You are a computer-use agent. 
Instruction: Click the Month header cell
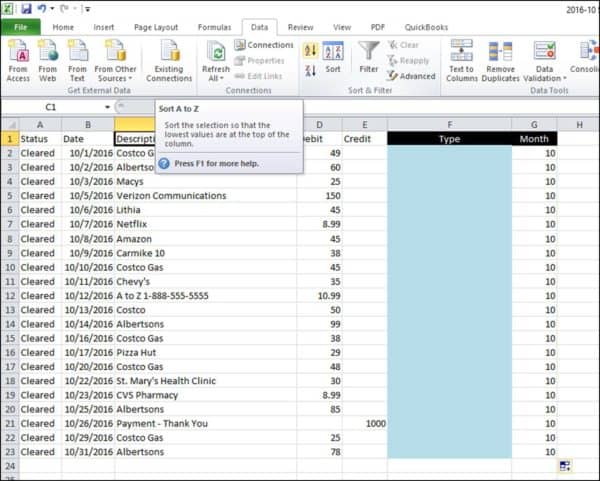[534, 139]
